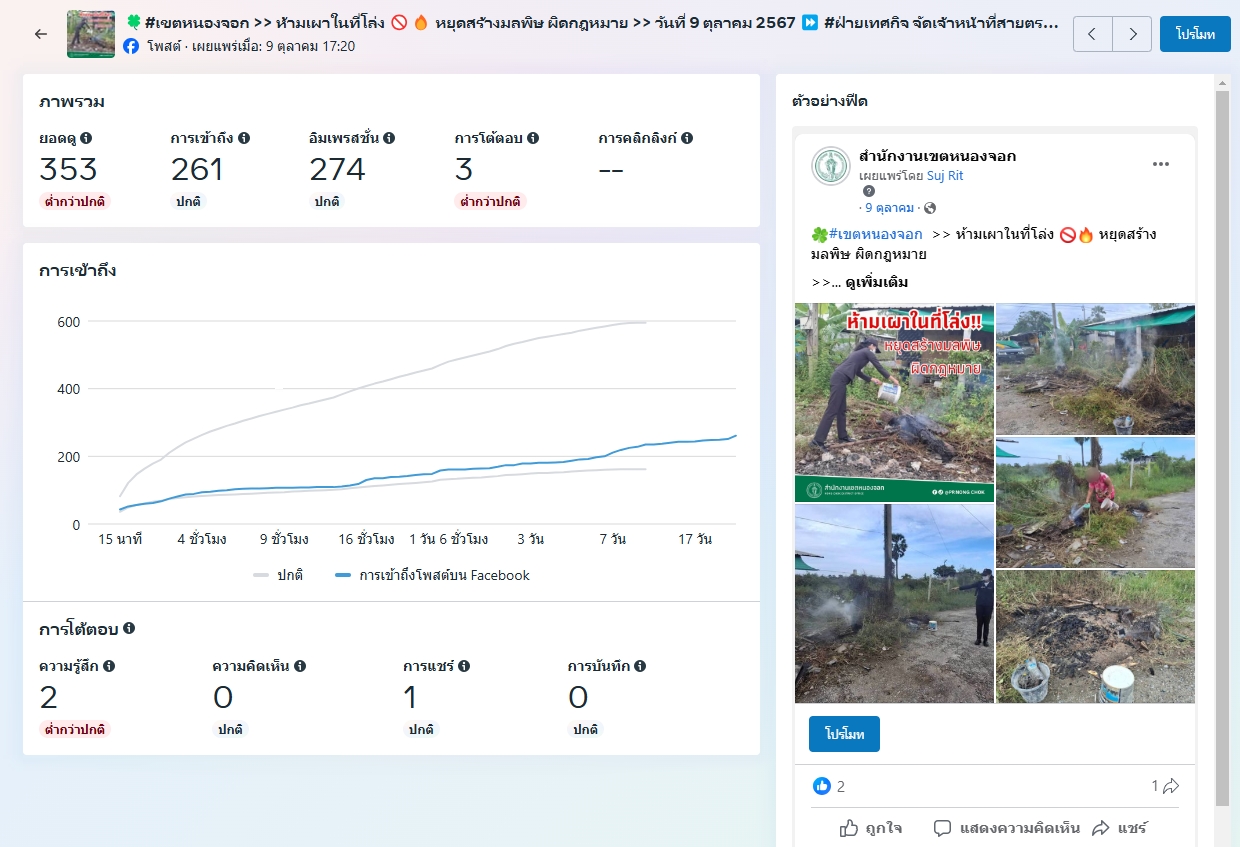Click info icon next to การคลิกลิงก์

pos(687,138)
